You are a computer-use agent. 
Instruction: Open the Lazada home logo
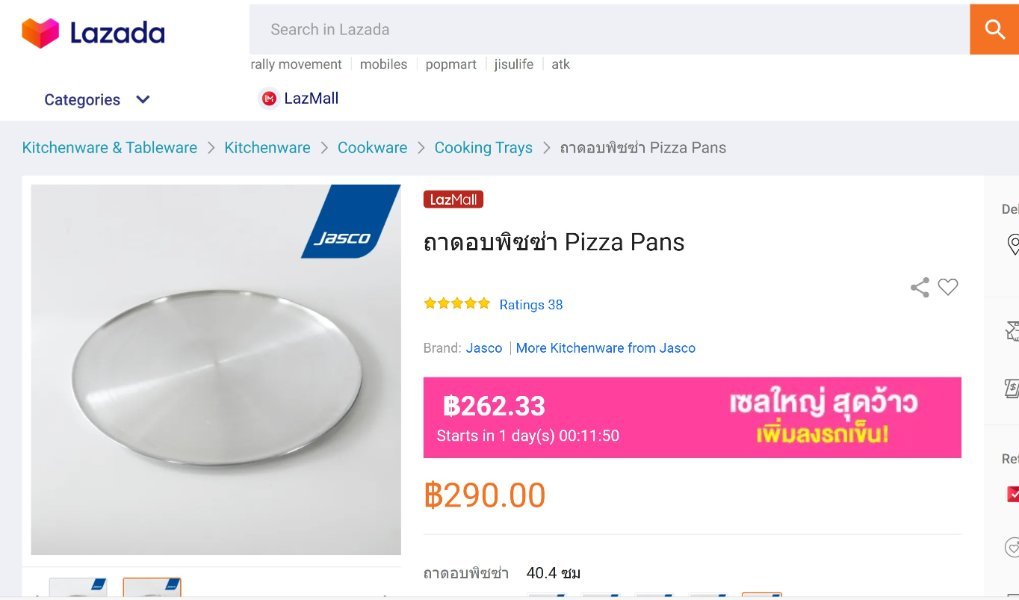point(93,33)
